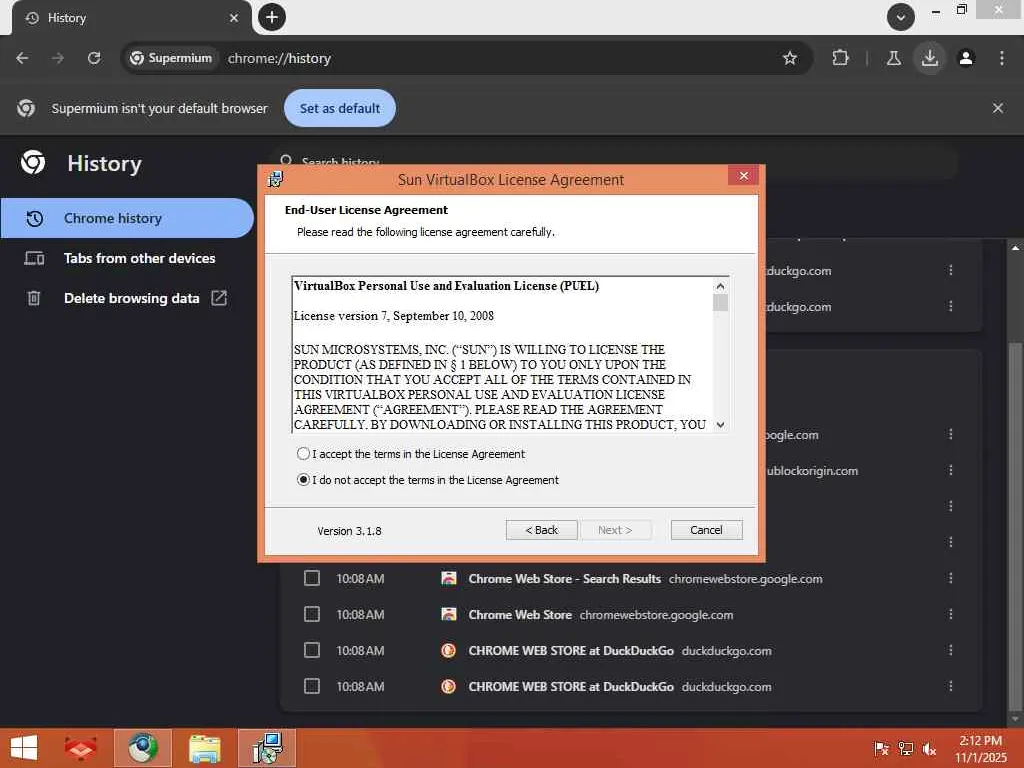
Task: Check the Chrome Web Store - Search Results entry
Action: 312,579
